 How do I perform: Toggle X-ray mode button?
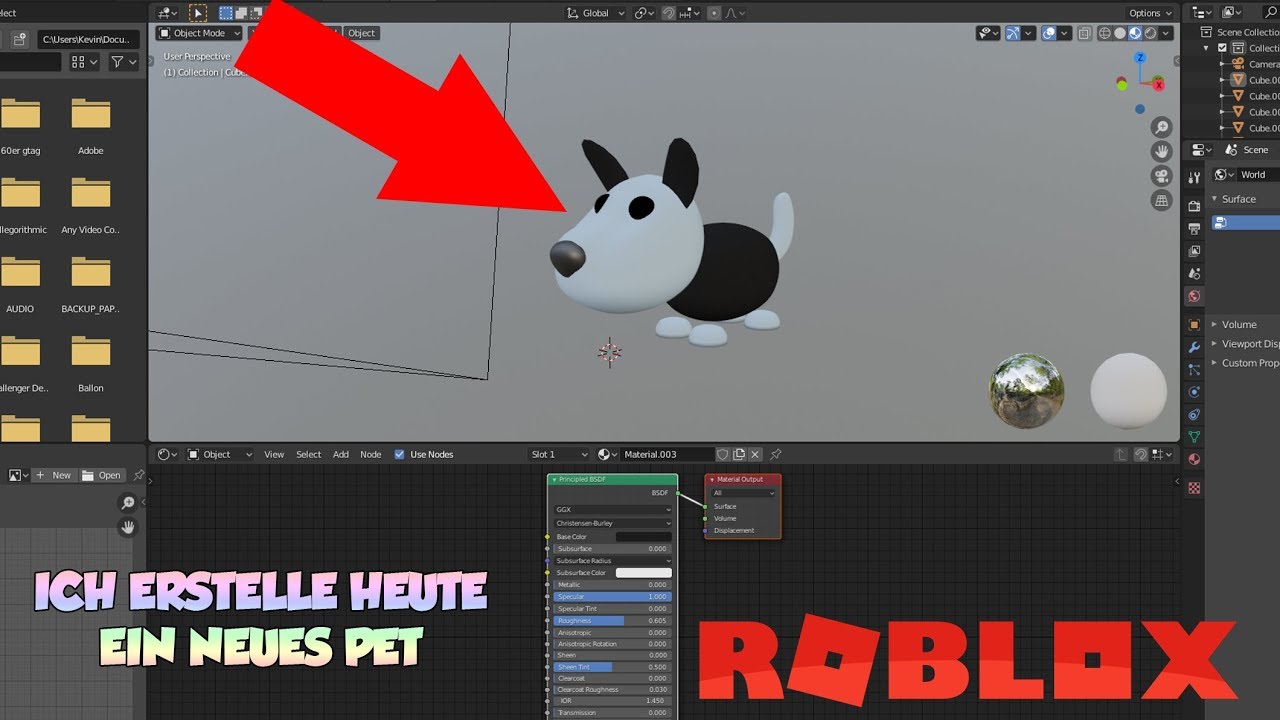[x=1086, y=33]
